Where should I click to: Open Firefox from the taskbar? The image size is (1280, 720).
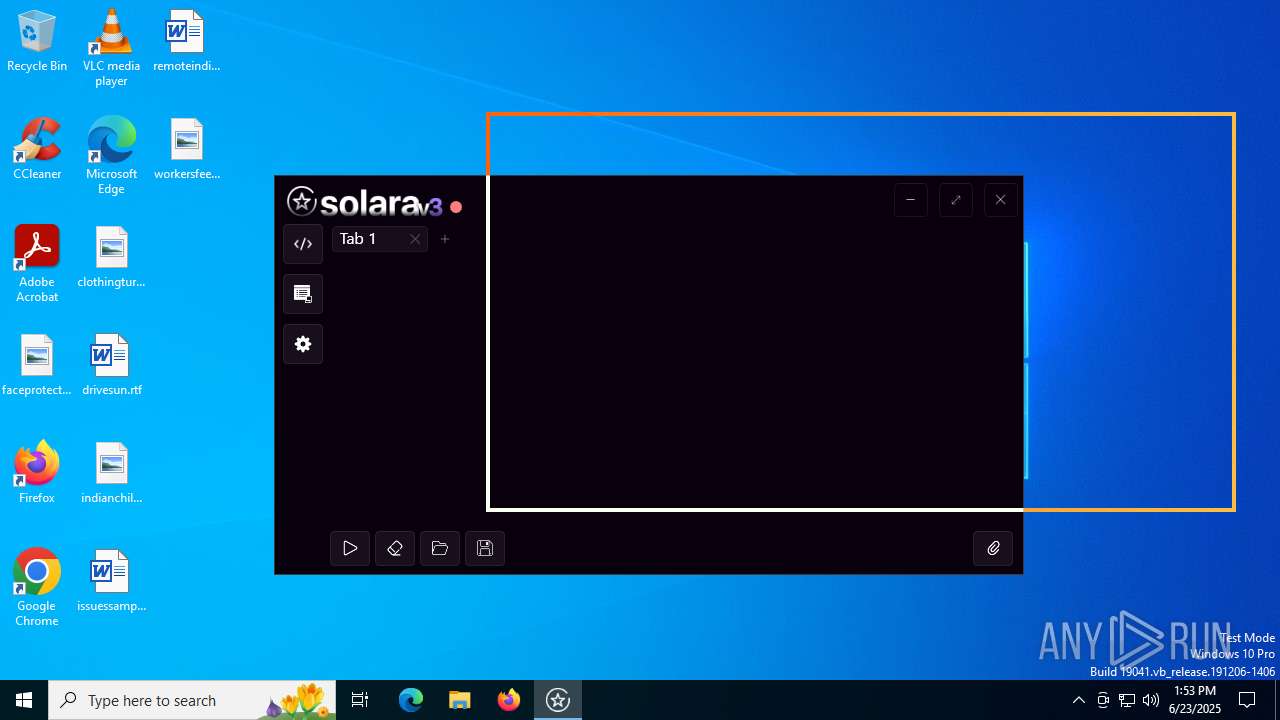(x=509, y=700)
